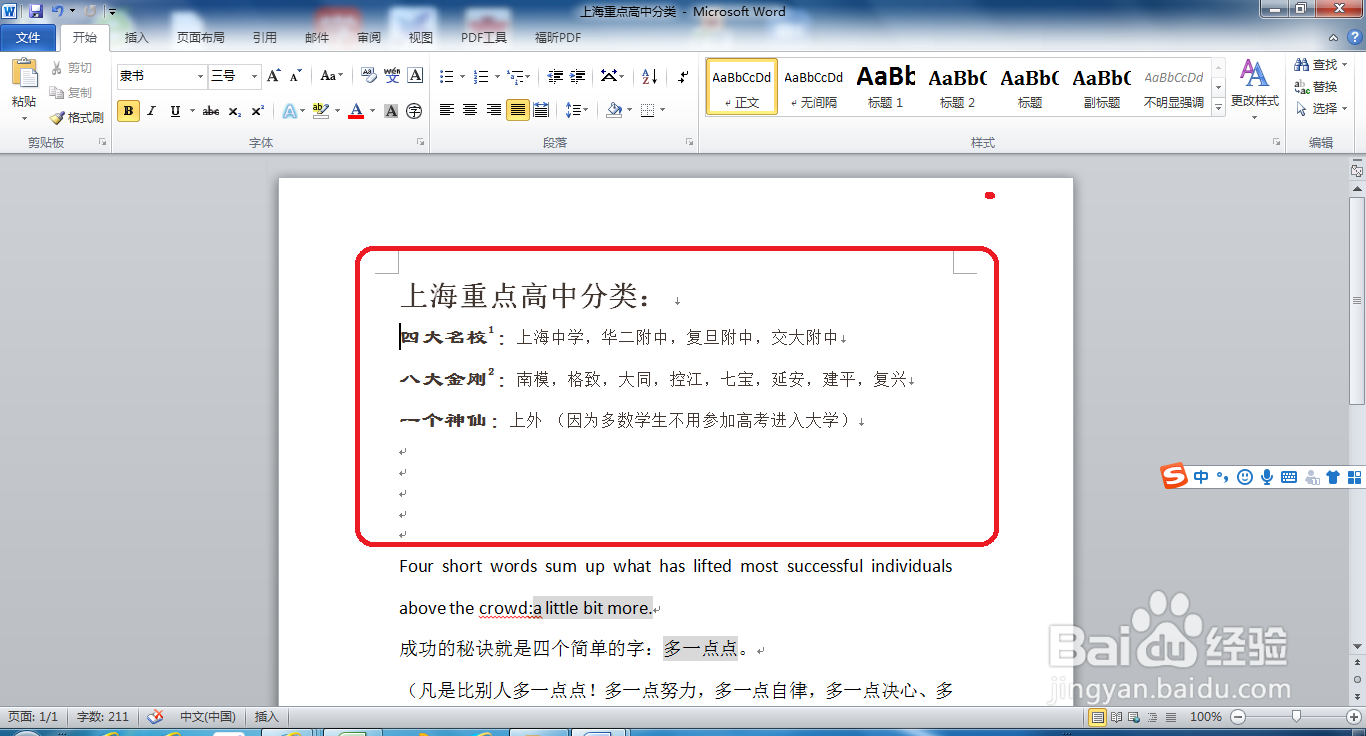The height and width of the screenshot is (736, 1366).
Task: Apply the Heading 2 (标题 2) style
Action: point(957,87)
